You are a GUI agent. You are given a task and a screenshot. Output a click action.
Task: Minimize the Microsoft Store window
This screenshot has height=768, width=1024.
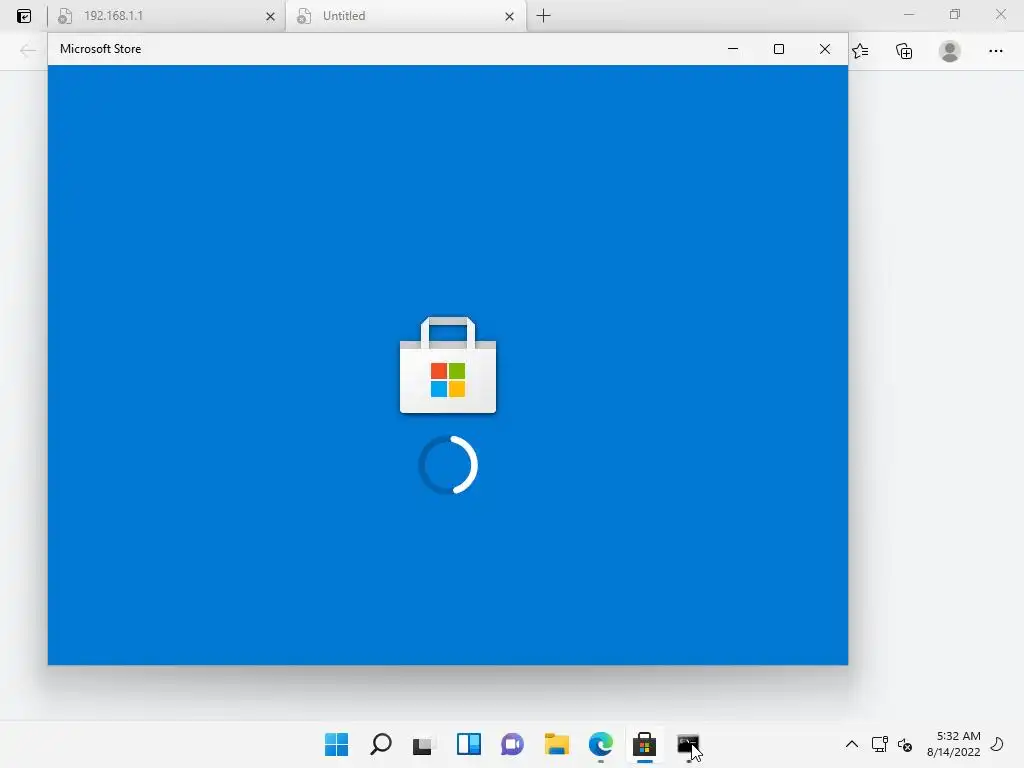(x=733, y=49)
